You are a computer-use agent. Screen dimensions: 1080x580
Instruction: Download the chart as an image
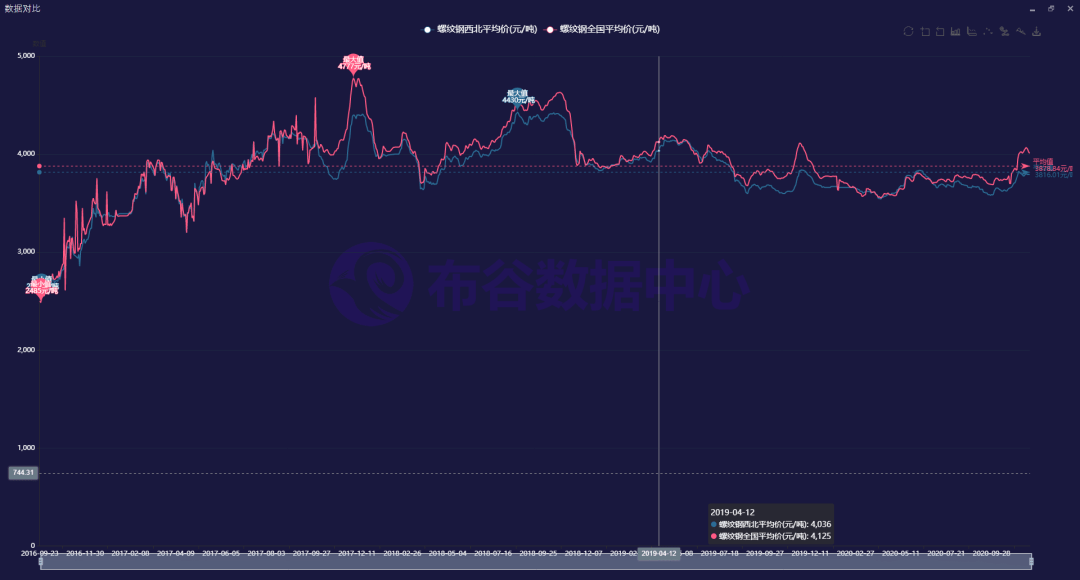pos(1037,31)
